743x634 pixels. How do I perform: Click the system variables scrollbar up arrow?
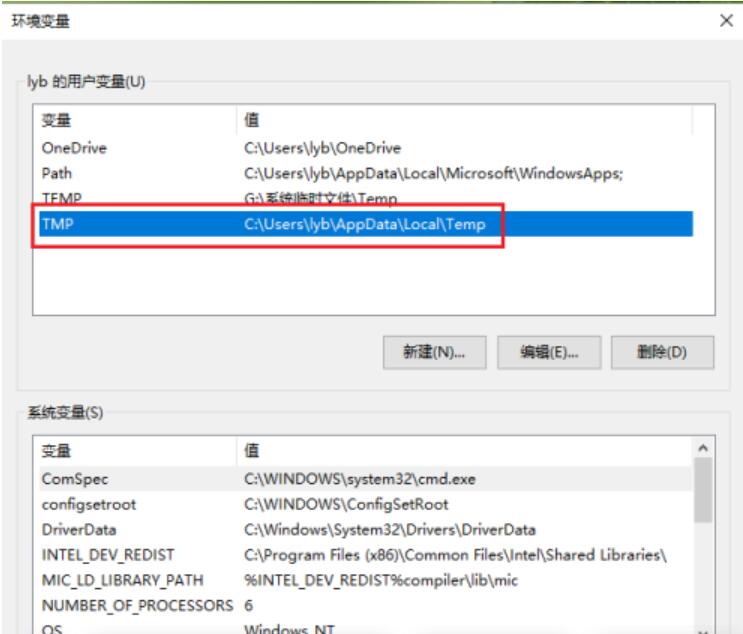[x=703, y=449]
